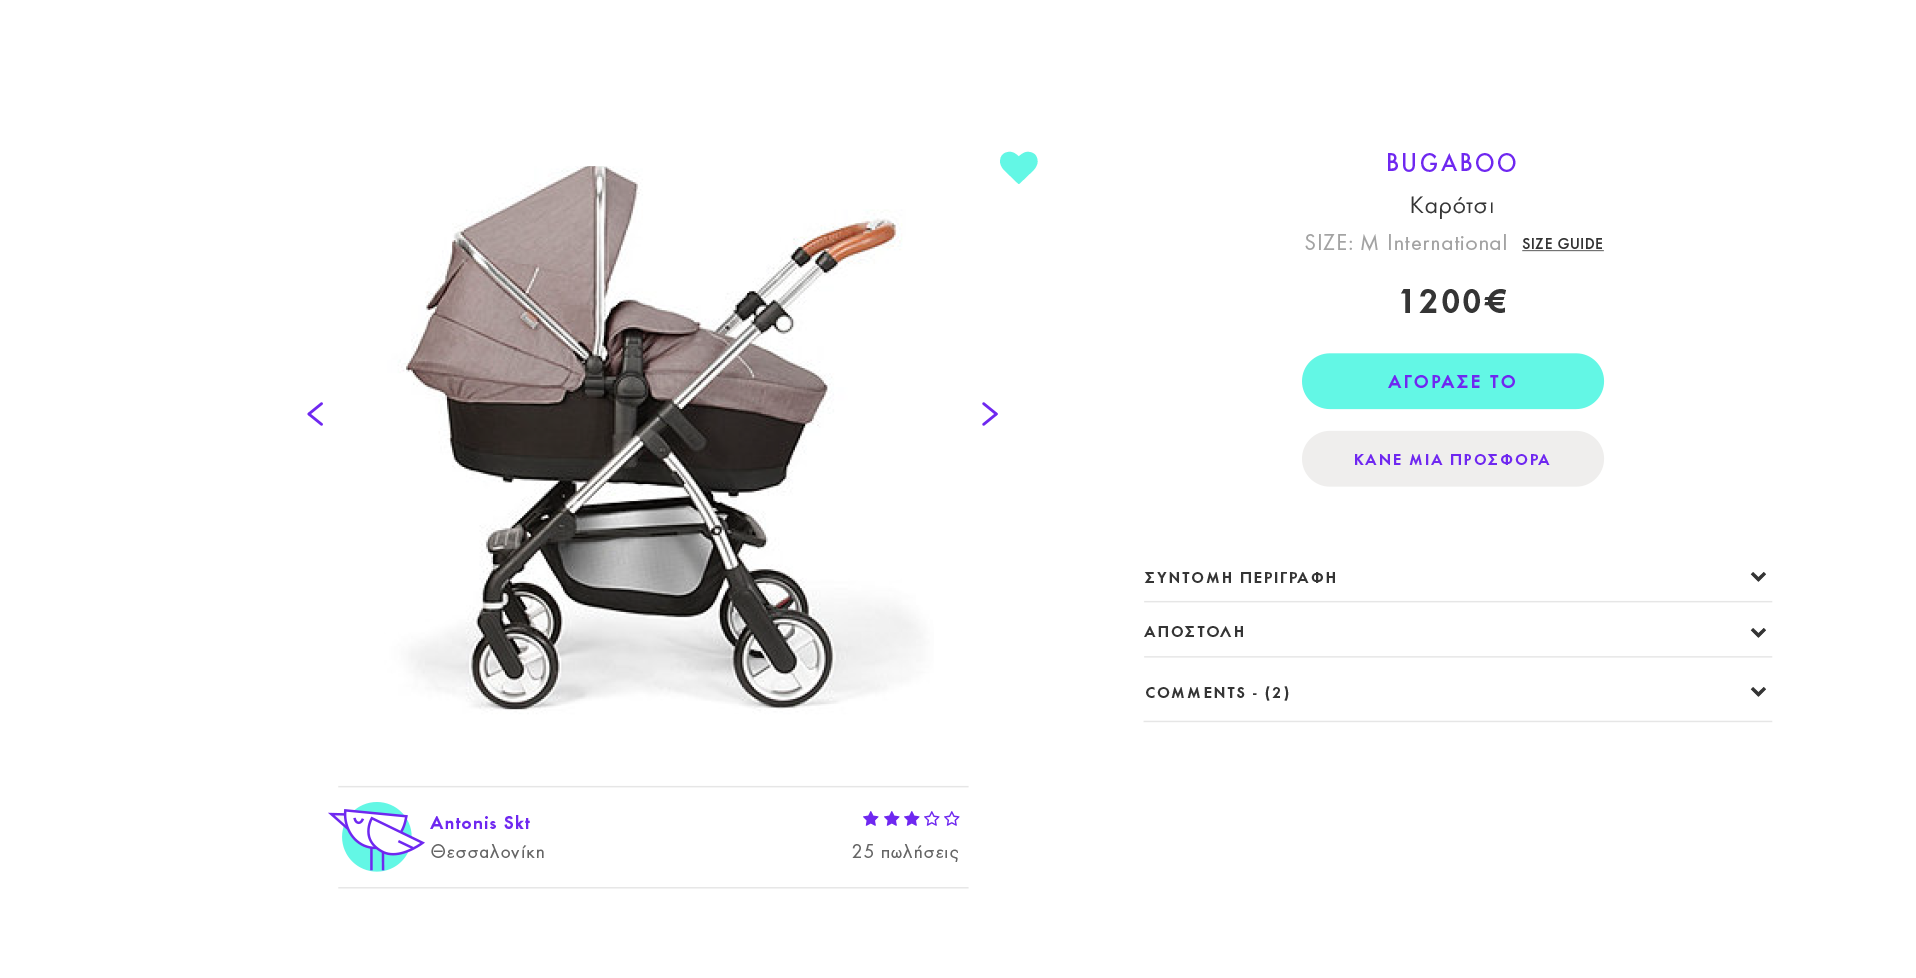This screenshot has height=978, width=1916.
Task: Click the third star in the rating
Action: 911,818
